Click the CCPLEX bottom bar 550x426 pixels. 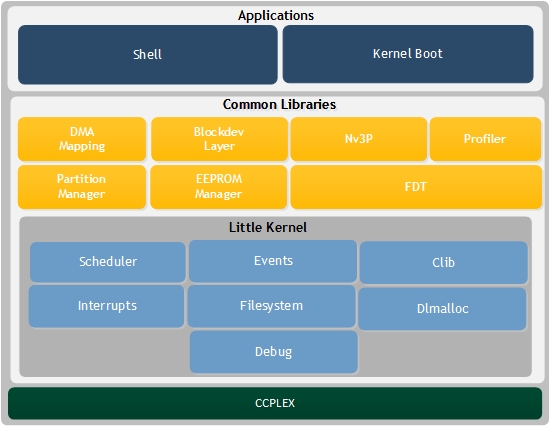pos(275,403)
